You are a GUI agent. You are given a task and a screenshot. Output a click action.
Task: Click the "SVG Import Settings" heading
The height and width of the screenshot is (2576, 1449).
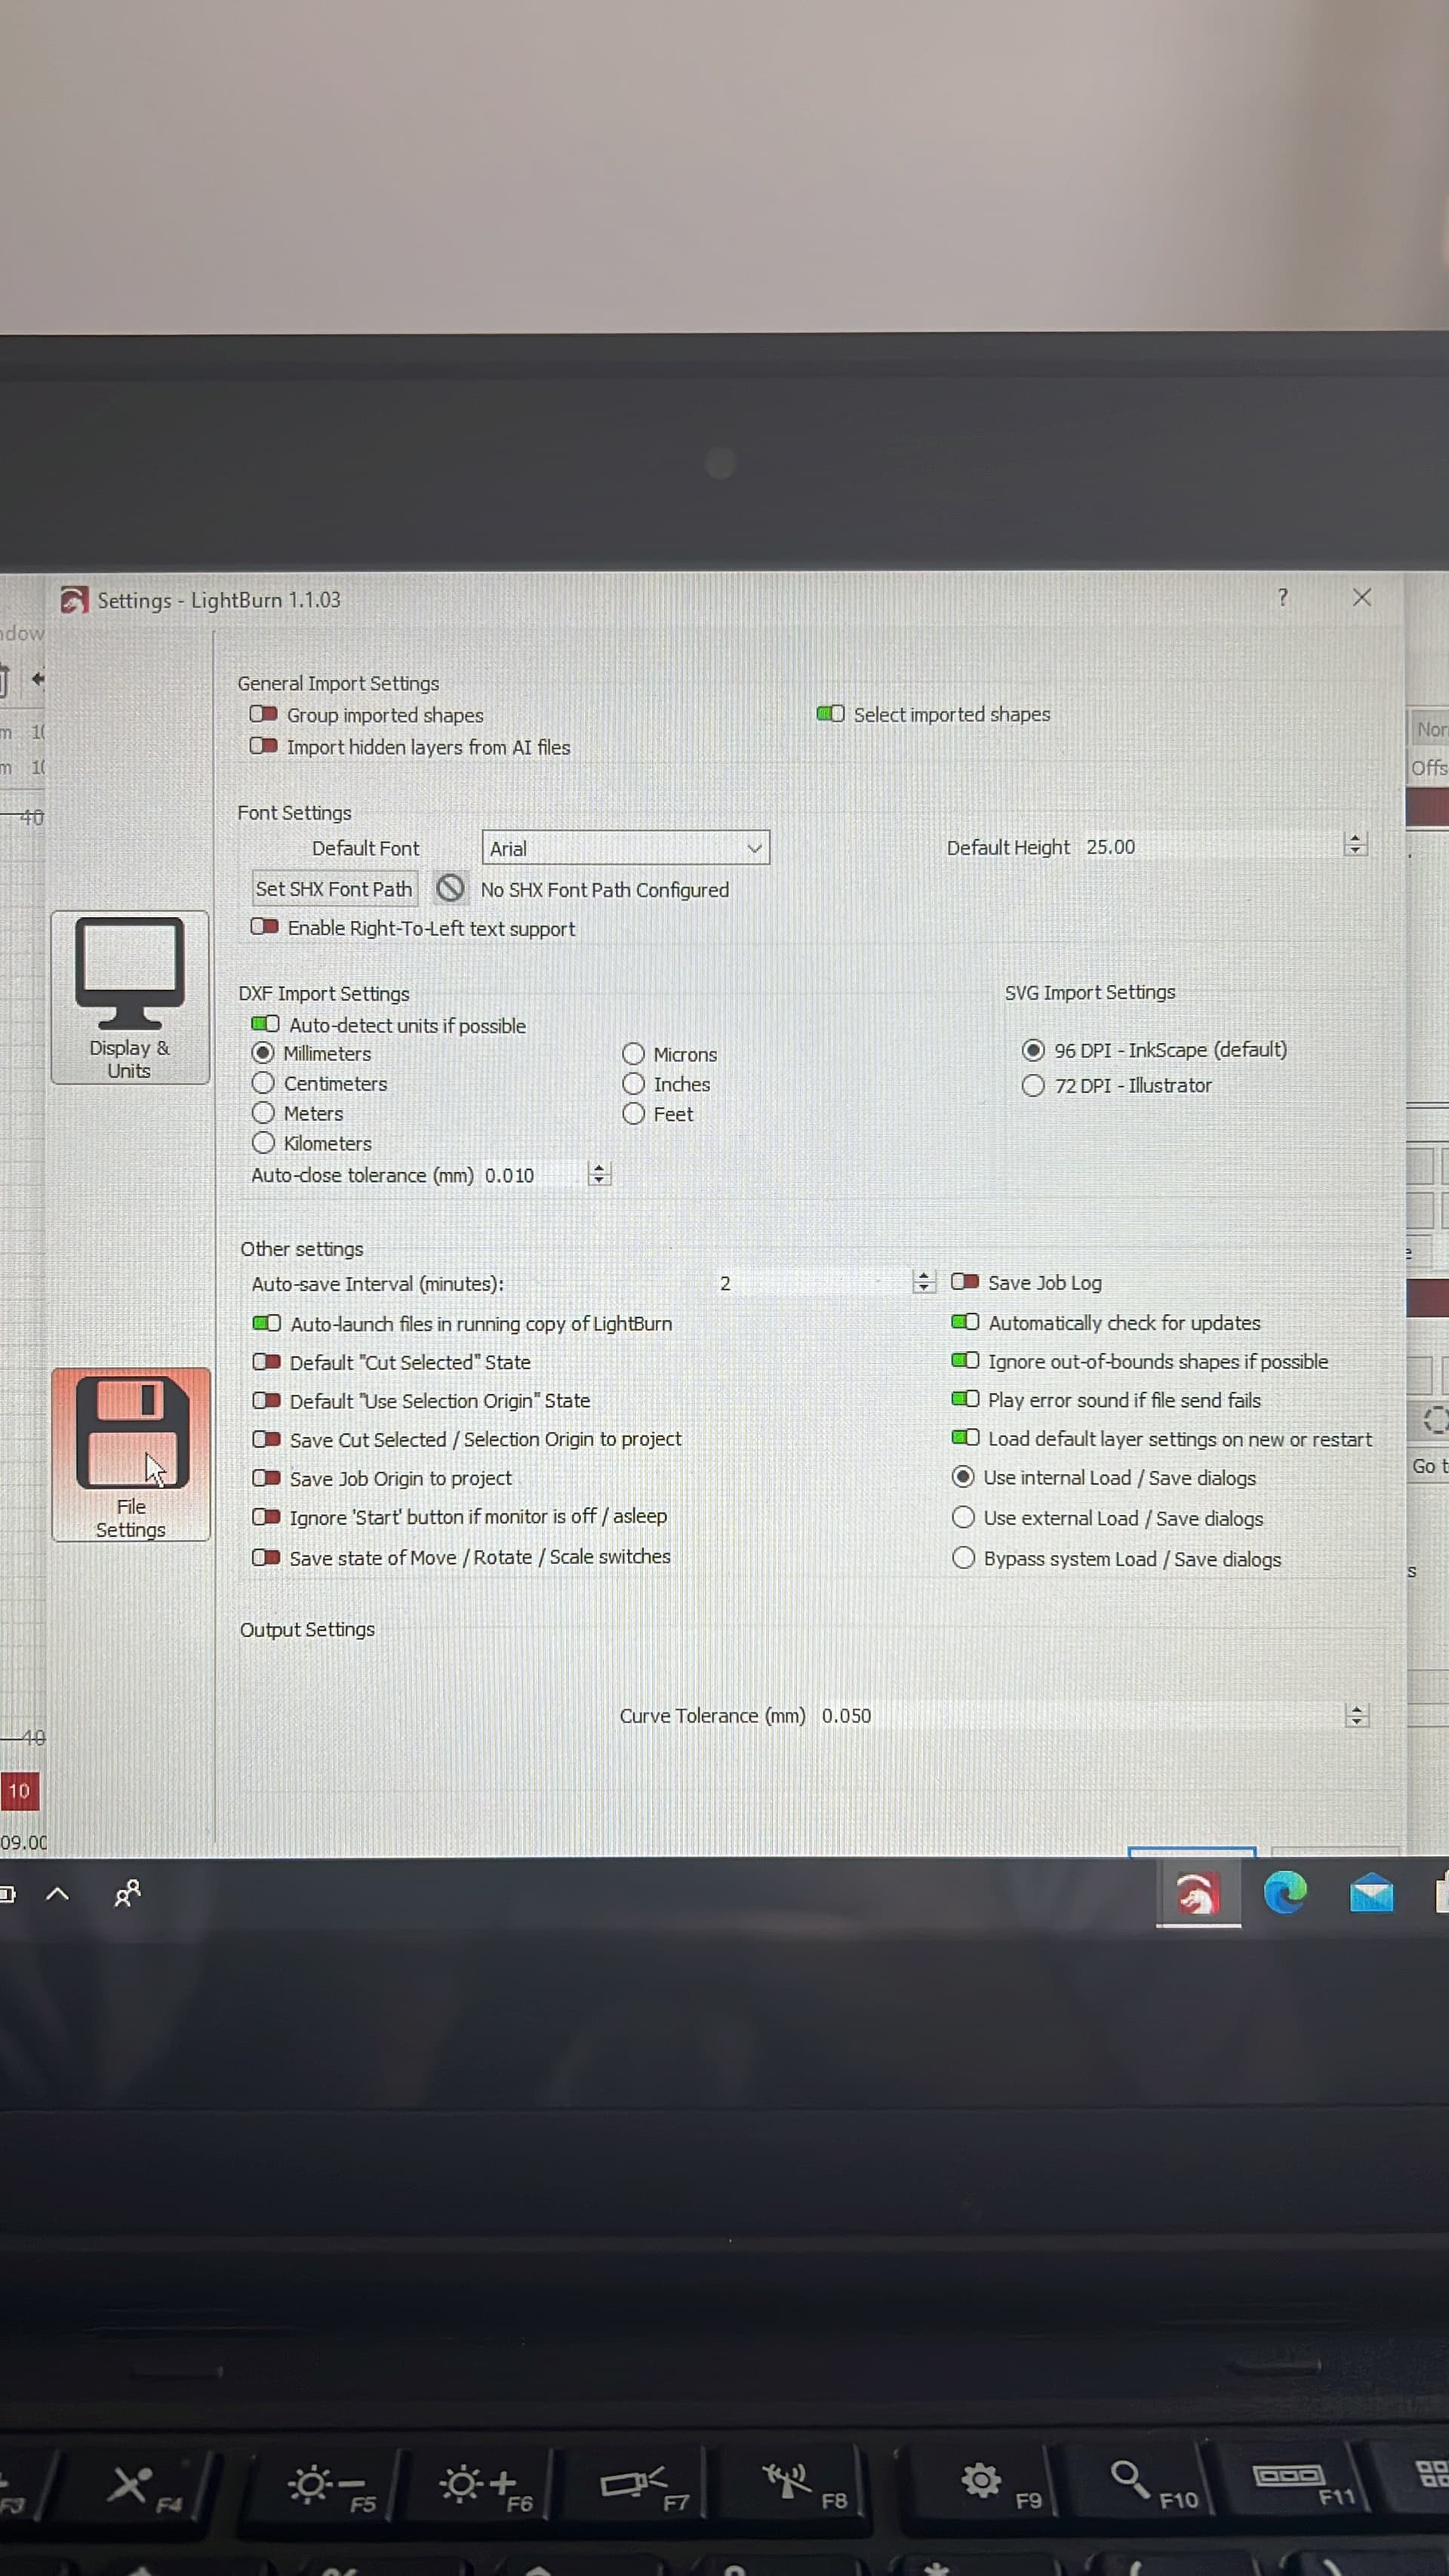click(1090, 992)
